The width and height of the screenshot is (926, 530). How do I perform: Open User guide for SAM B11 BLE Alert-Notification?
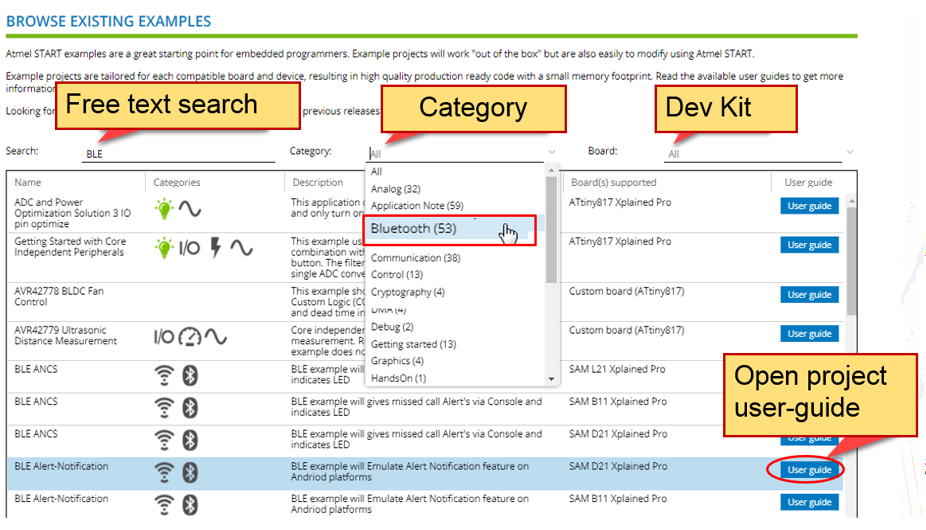tap(809, 502)
